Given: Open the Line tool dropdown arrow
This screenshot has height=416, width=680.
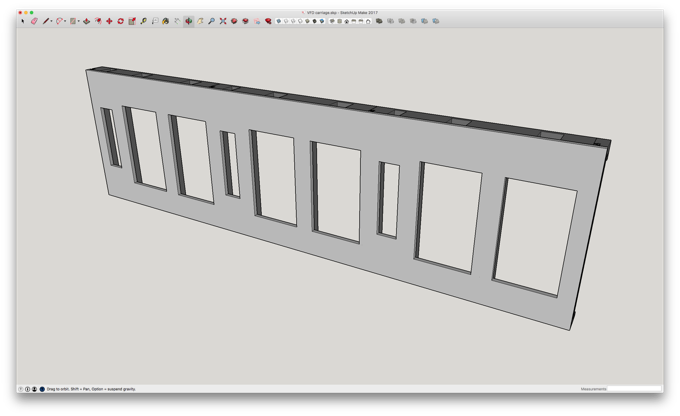Looking at the screenshot, I should [51, 21].
